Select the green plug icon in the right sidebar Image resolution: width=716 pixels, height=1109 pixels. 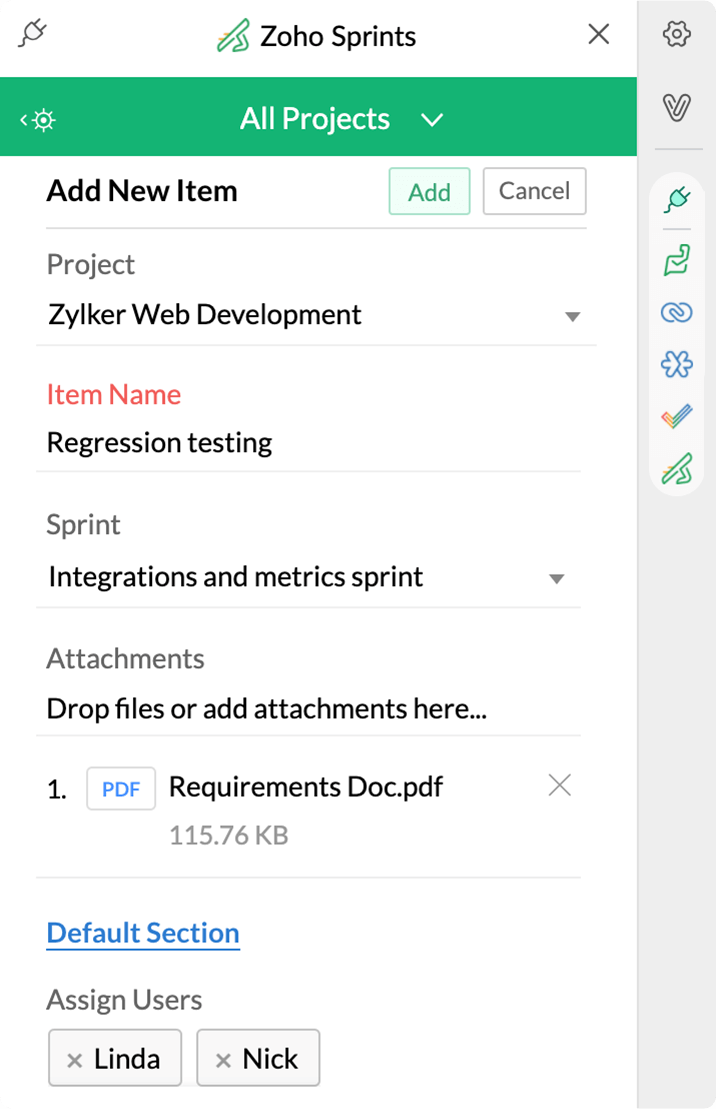click(677, 200)
